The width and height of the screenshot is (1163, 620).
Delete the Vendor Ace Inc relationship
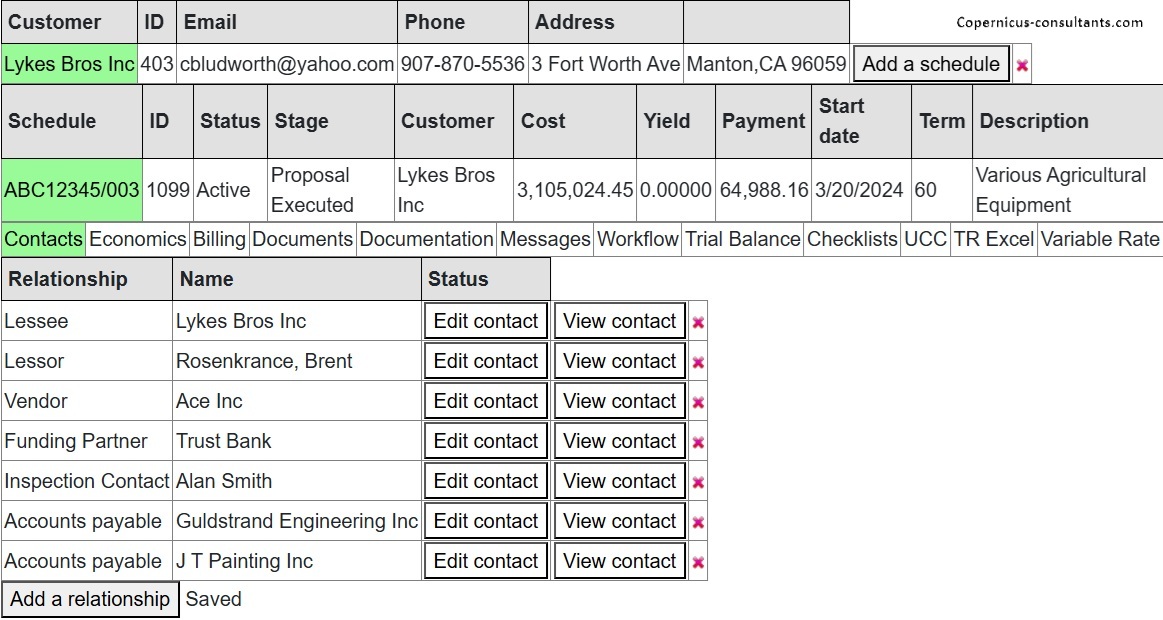[698, 402]
